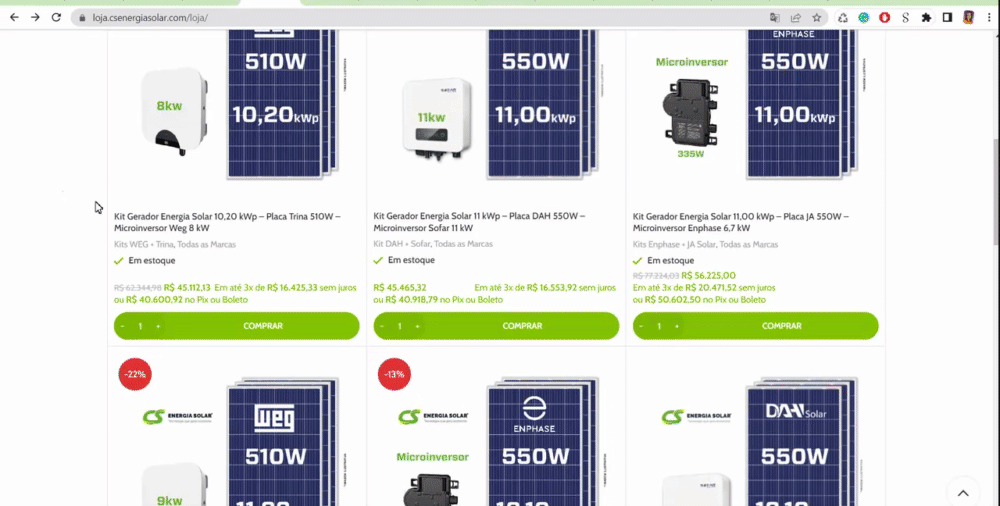
Task: Reload the loja.csenergiasolar.com page
Action: coord(56,18)
